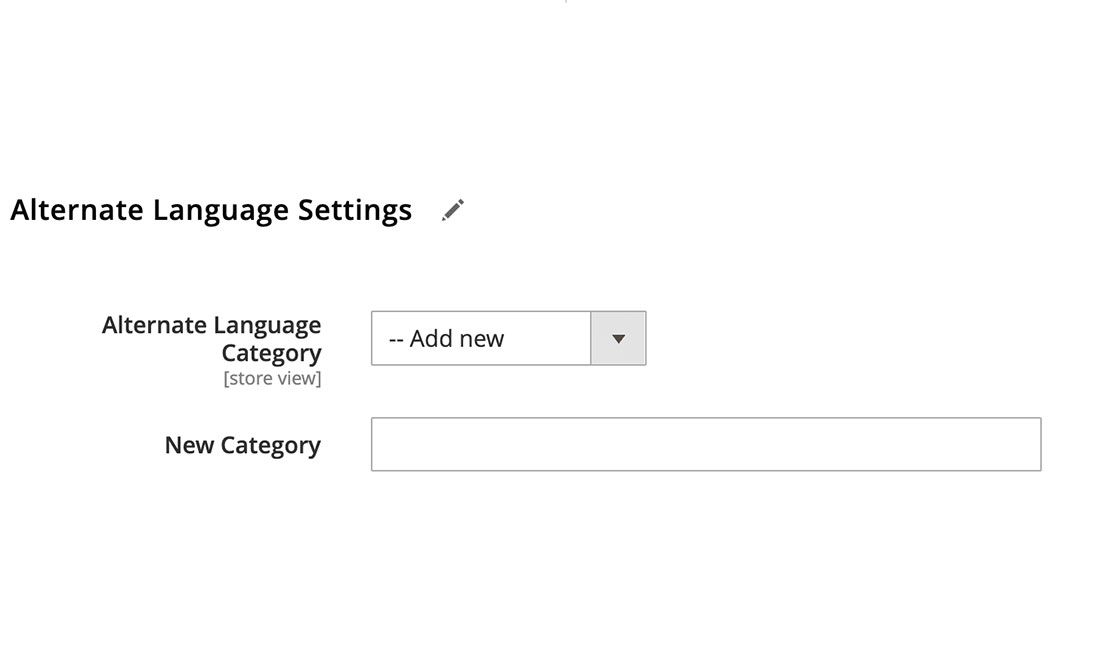Screen dimensions: 1106x668
Task: Click the dropdown's down-arrow triangle icon
Action: coord(618,339)
